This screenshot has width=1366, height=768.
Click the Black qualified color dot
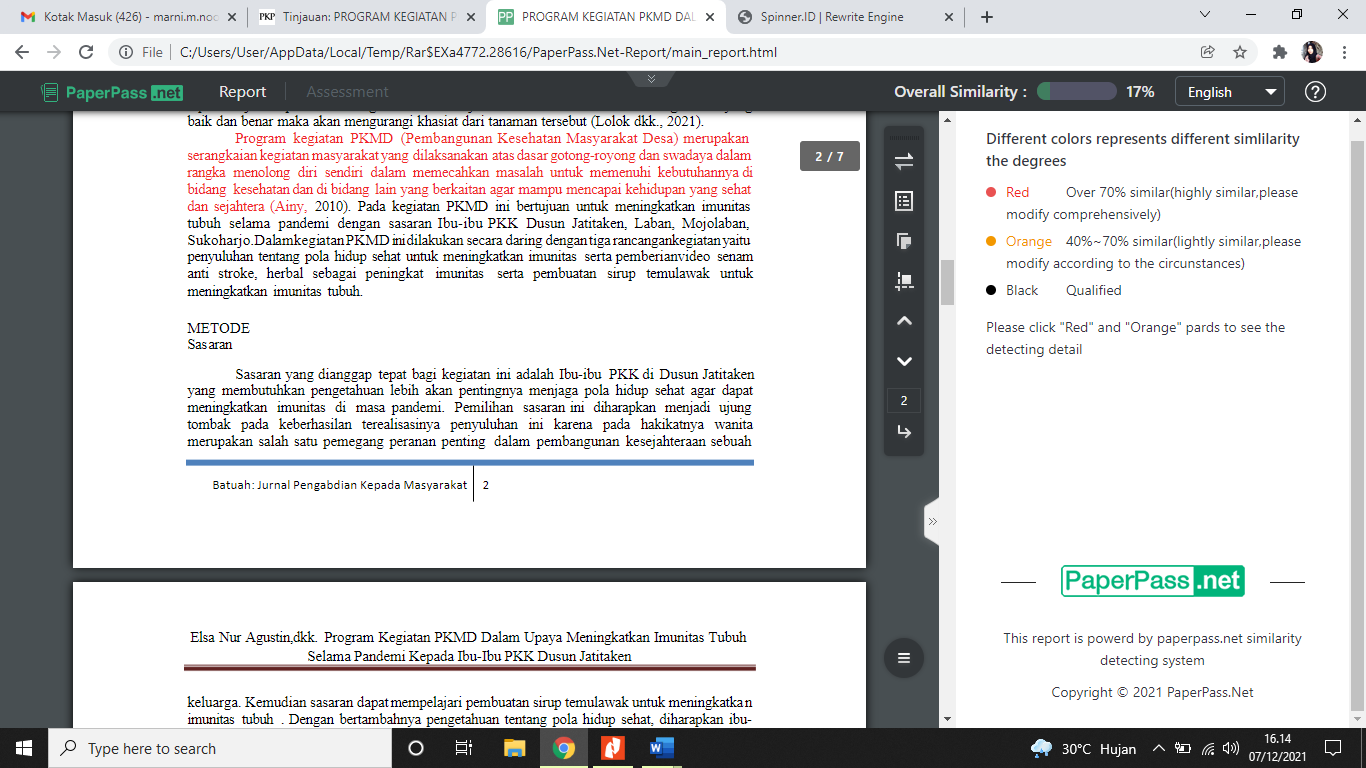991,290
